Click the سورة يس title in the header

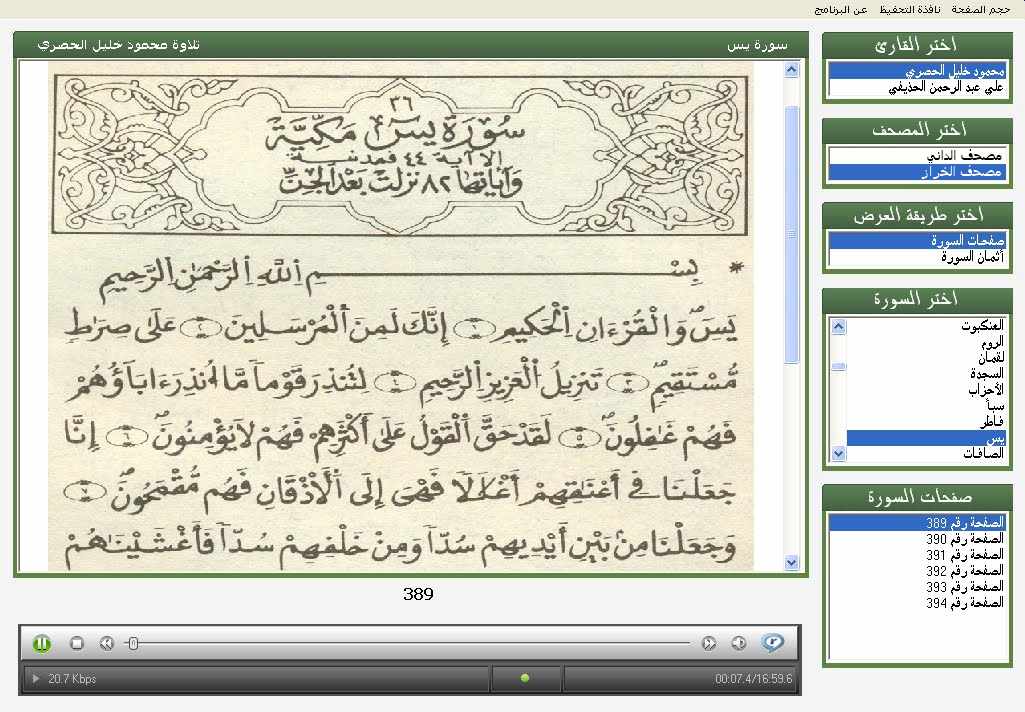coord(757,45)
